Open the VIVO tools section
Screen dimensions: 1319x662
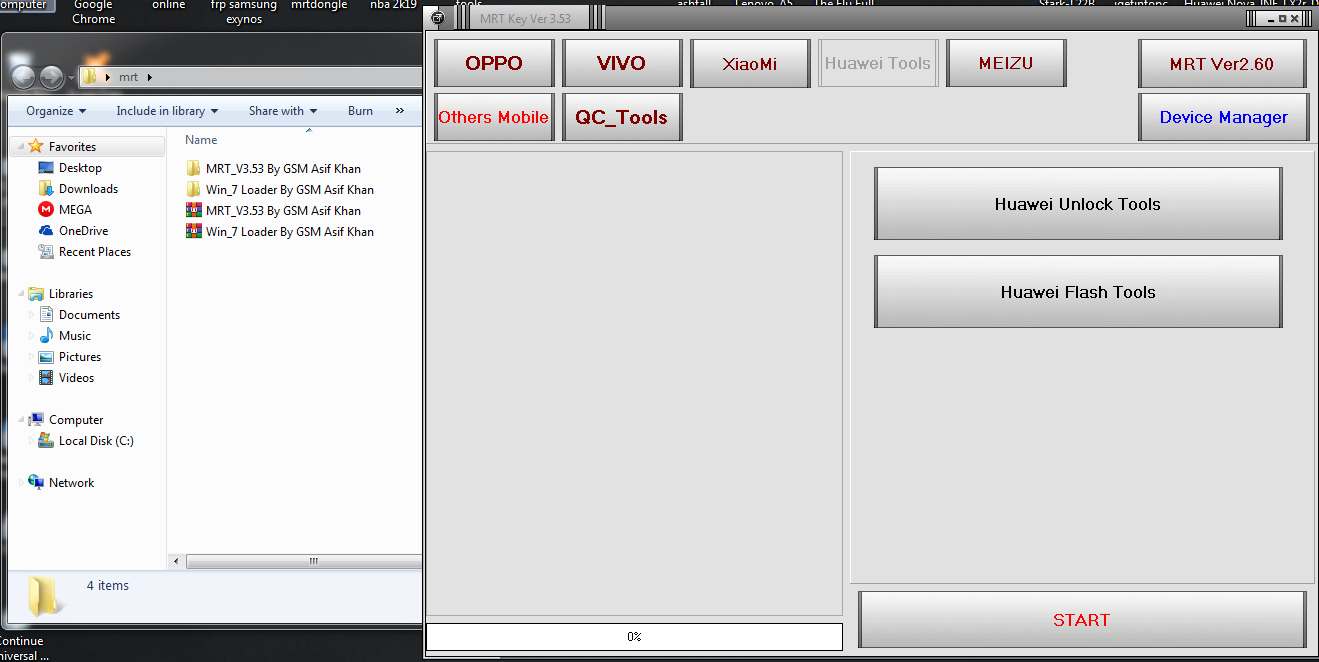(622, 63)
